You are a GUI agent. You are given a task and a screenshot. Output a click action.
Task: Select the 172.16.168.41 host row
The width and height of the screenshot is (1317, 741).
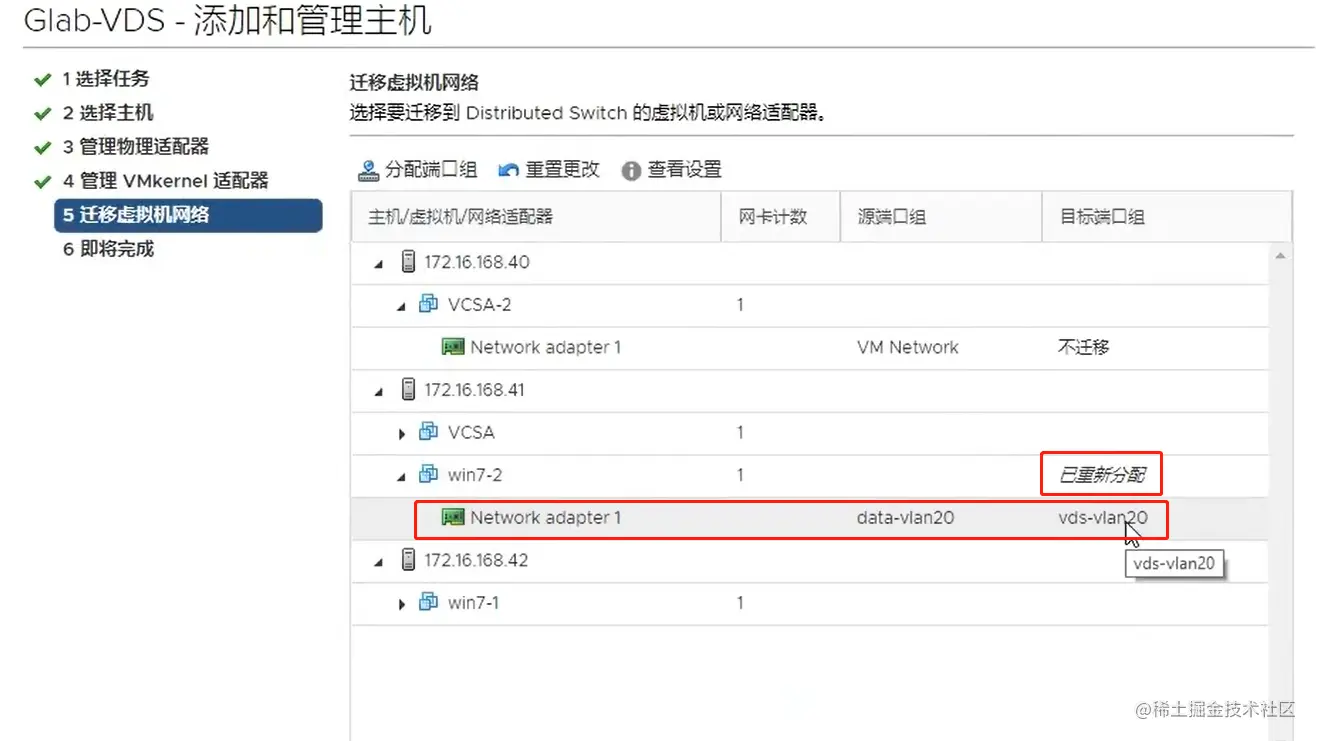pyautogui.click(x=809, y=390)
